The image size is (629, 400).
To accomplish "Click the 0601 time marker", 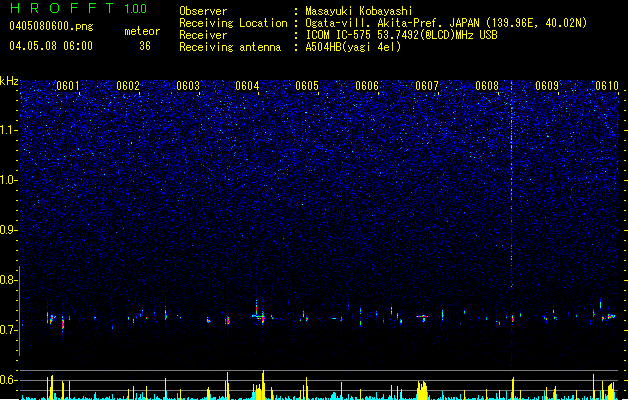I will coord(67,86).
